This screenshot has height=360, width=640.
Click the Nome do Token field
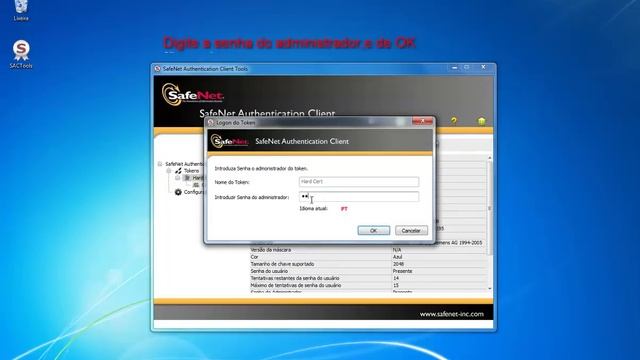[x=359, y=182]
